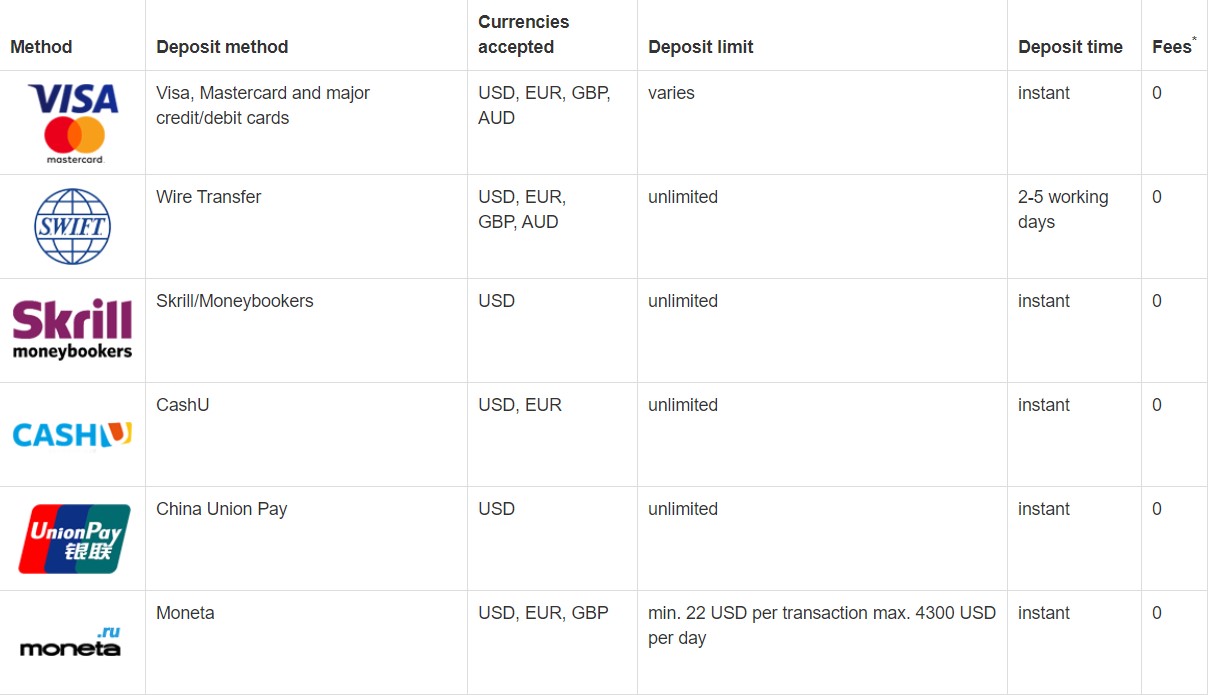This screenshot has height=695, width=1208.
Task: Click the moneta.ru logo
Action: [x=70, y=642]
